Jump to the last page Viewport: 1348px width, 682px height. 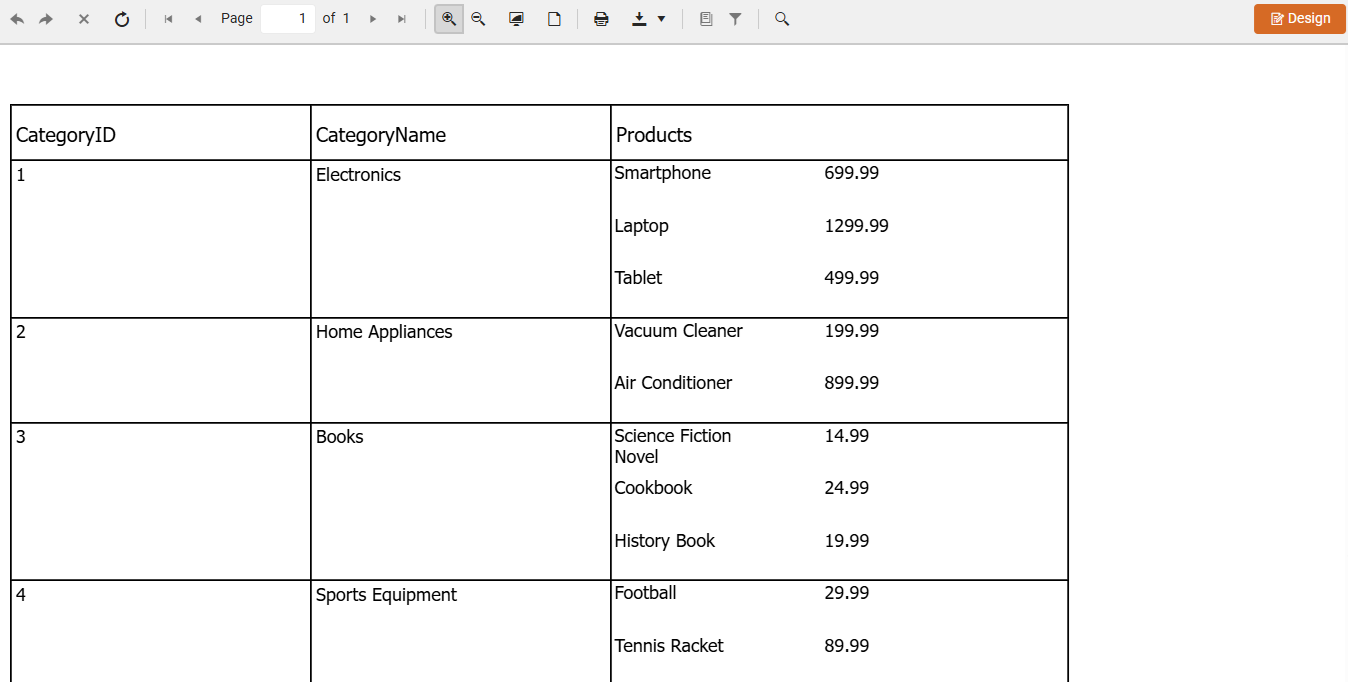(401, 18)
